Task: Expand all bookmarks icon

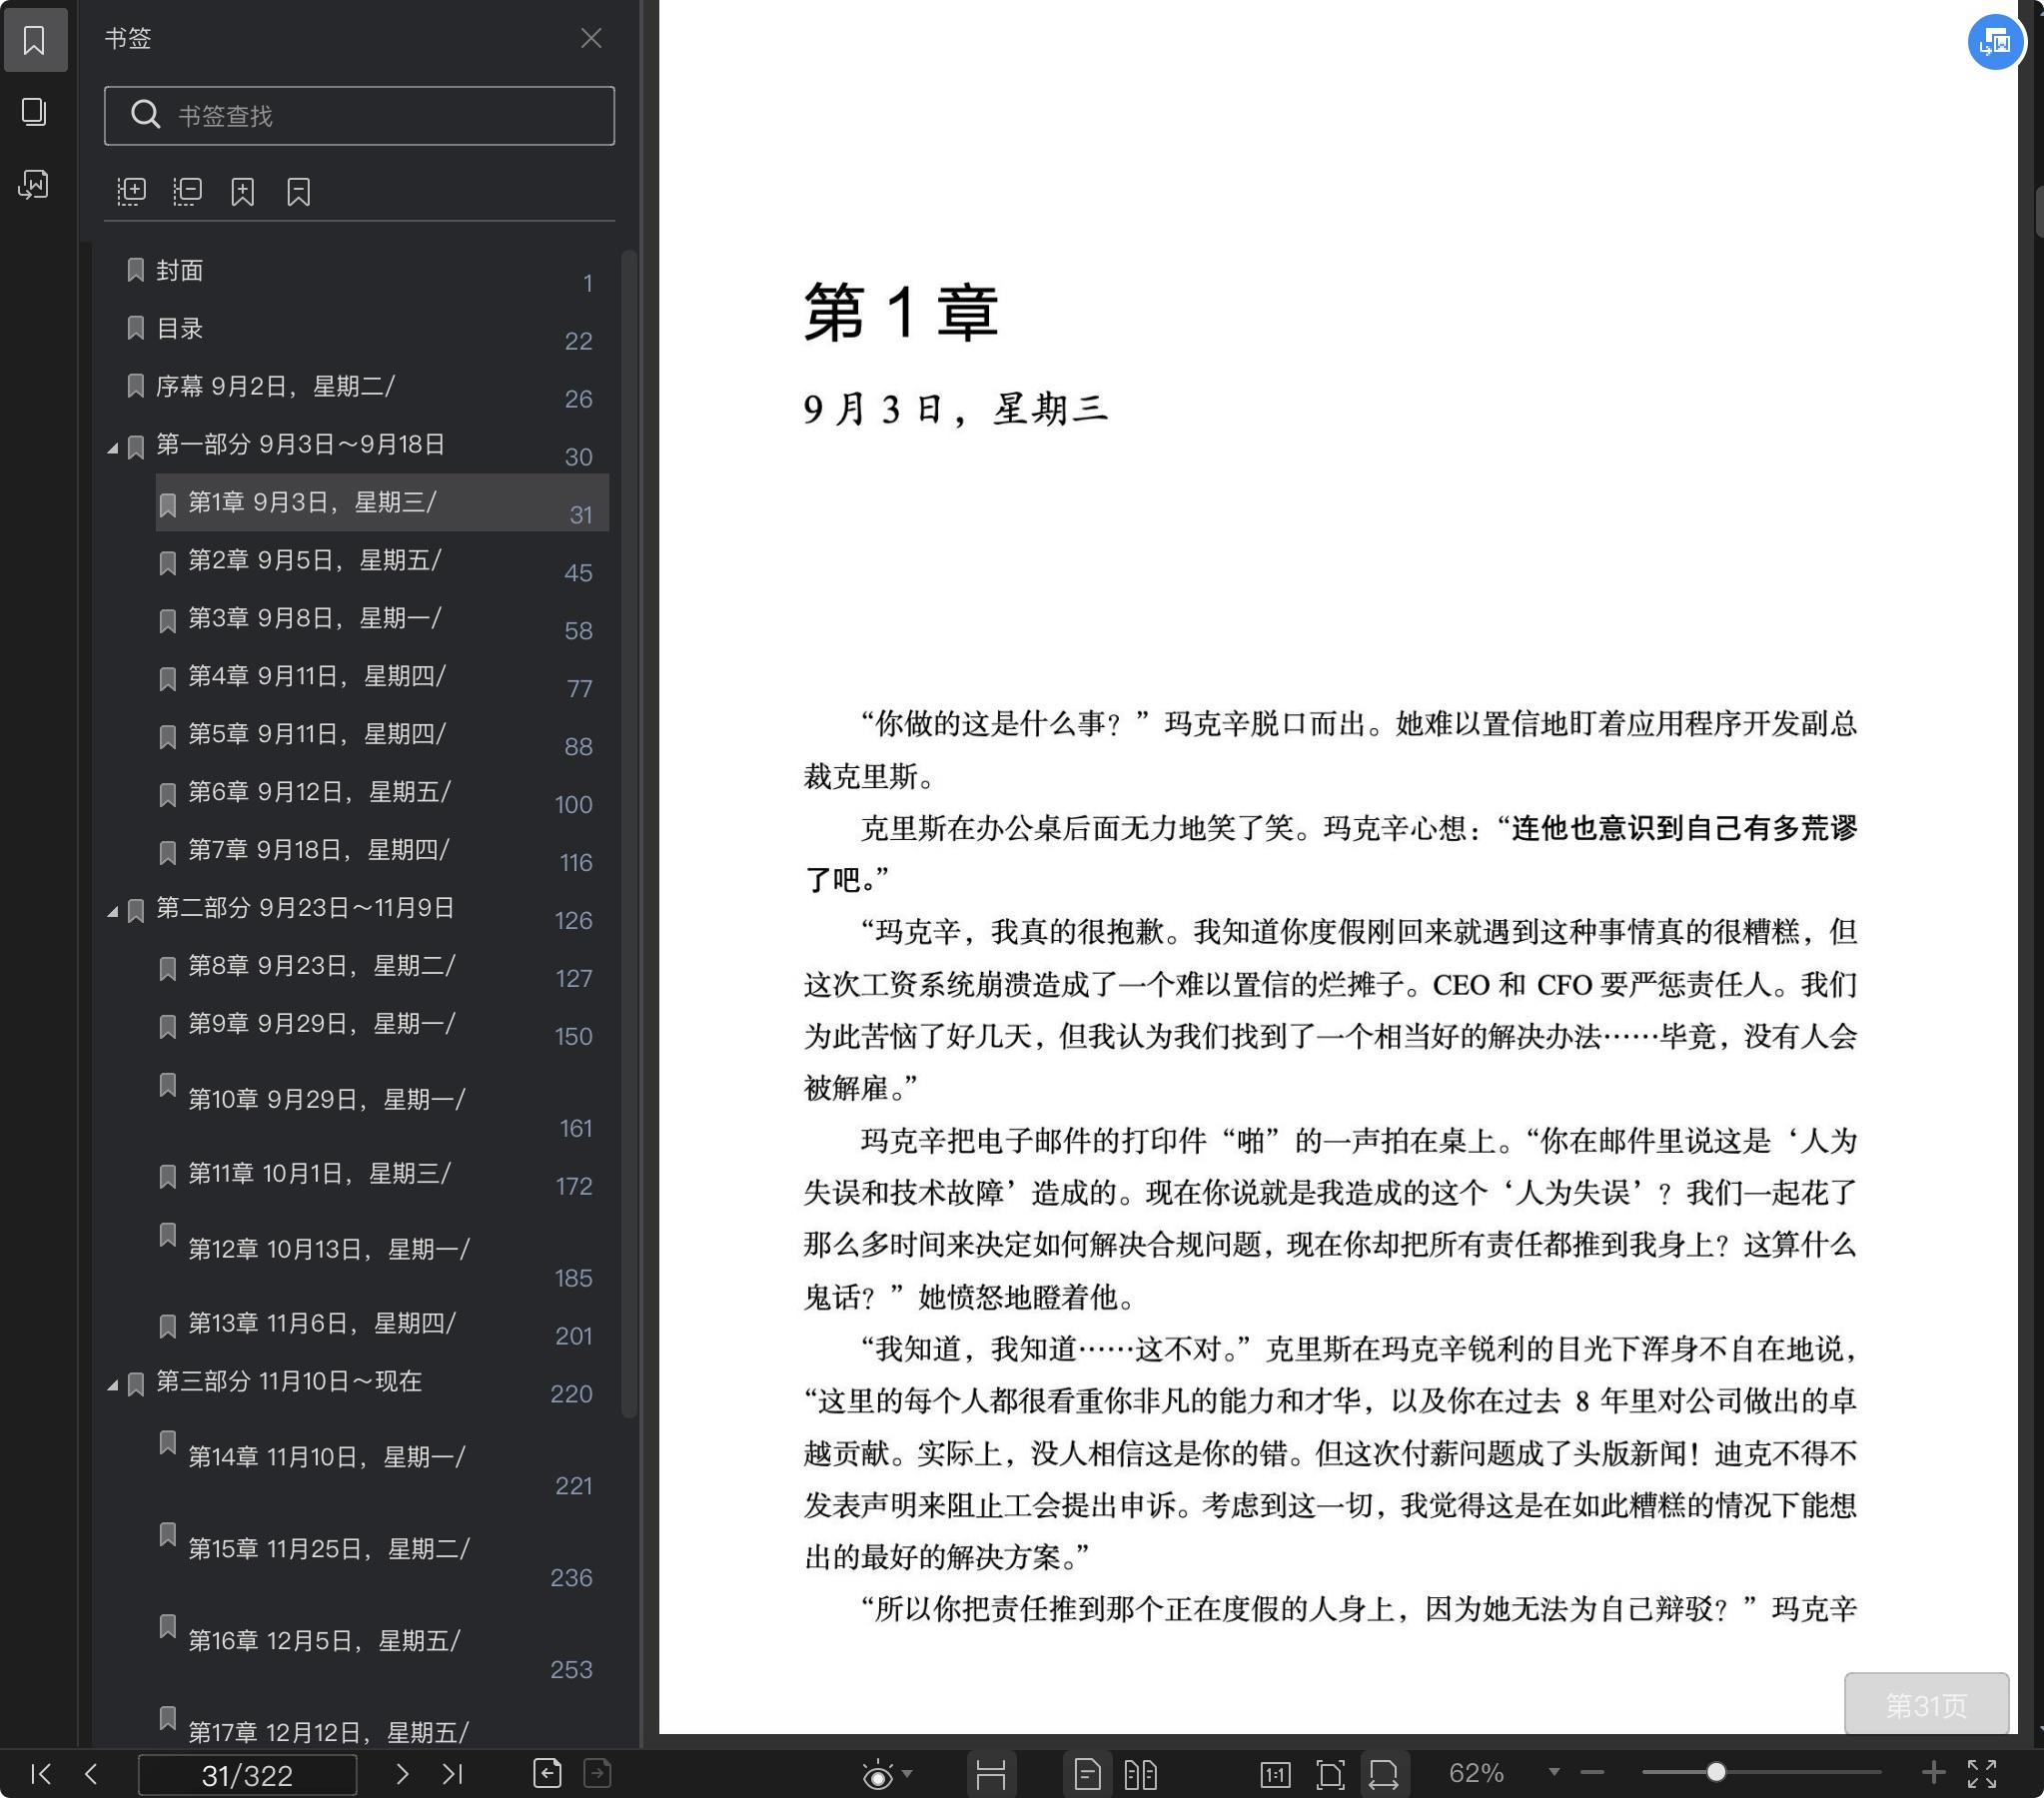Action: coord(131,191)
